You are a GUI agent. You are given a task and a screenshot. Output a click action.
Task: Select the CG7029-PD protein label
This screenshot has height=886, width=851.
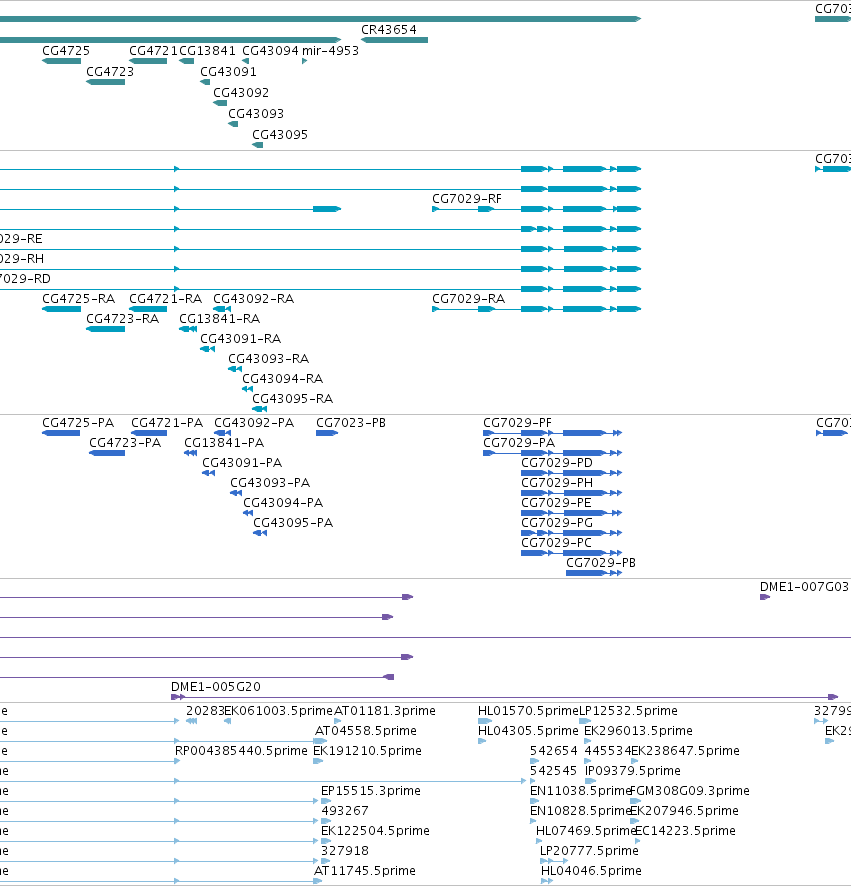[x=557, y=463]
